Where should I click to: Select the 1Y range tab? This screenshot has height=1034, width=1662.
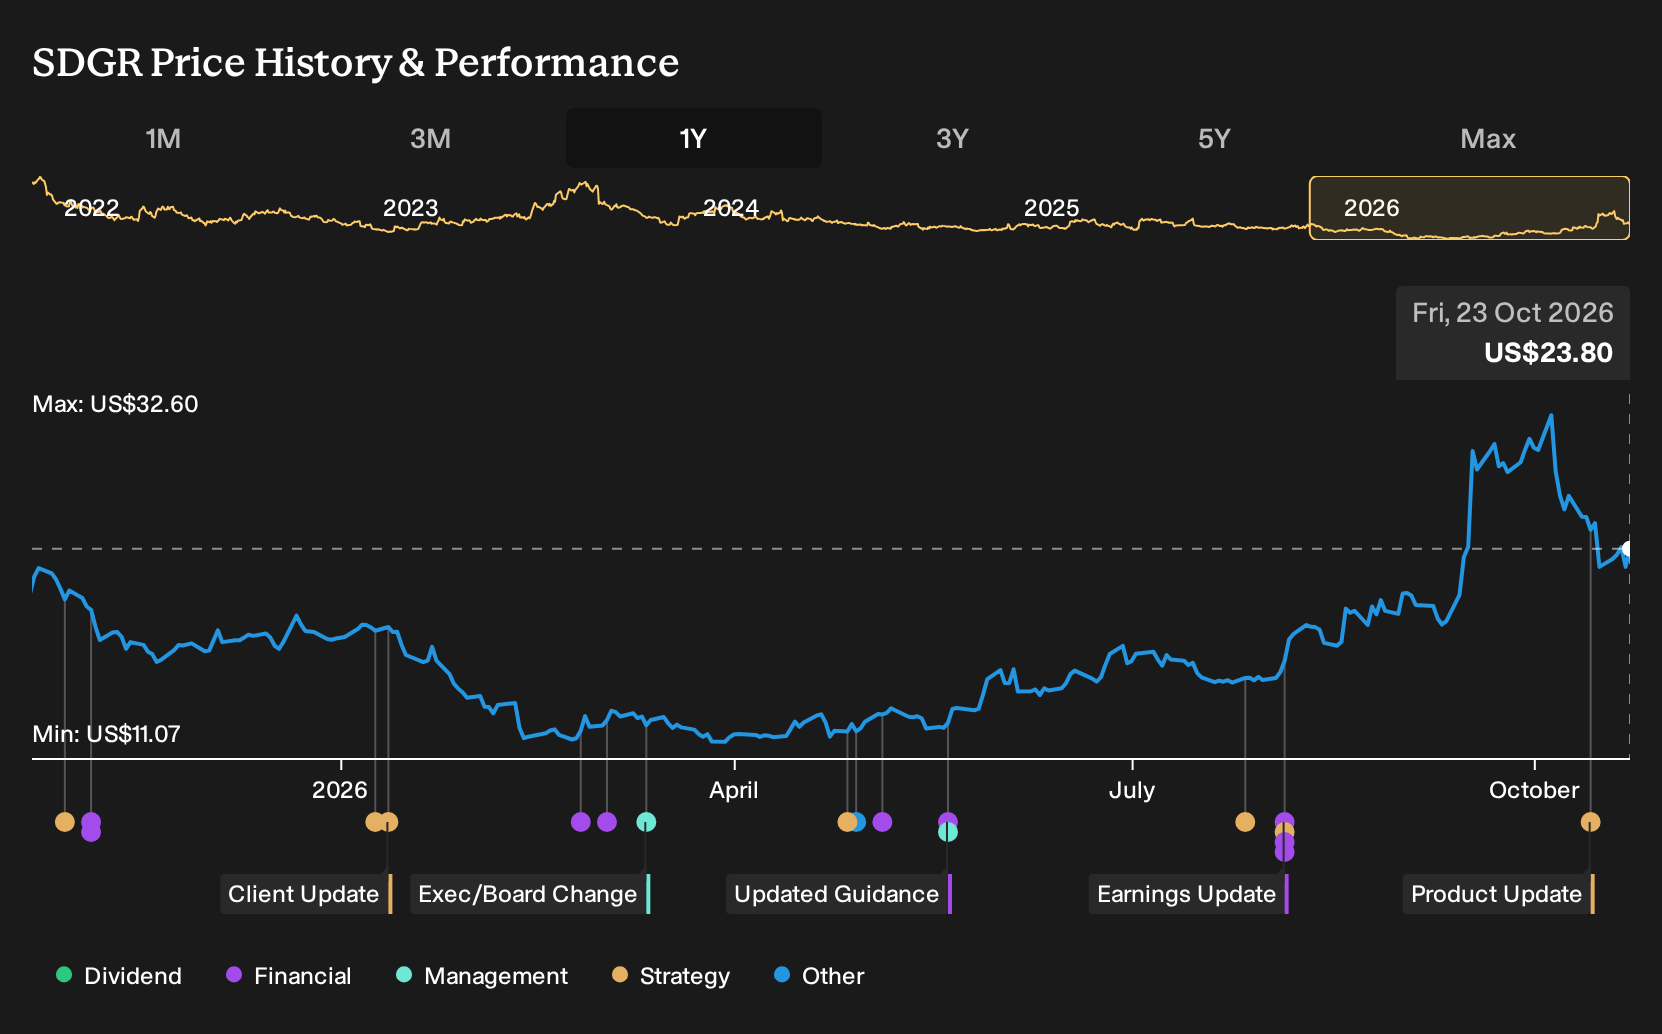[694, 138]
